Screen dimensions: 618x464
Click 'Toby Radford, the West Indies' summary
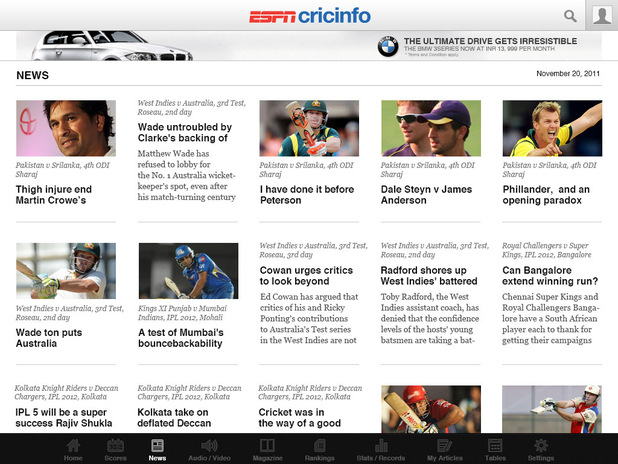pyautogui.click(x=430, y=319)
